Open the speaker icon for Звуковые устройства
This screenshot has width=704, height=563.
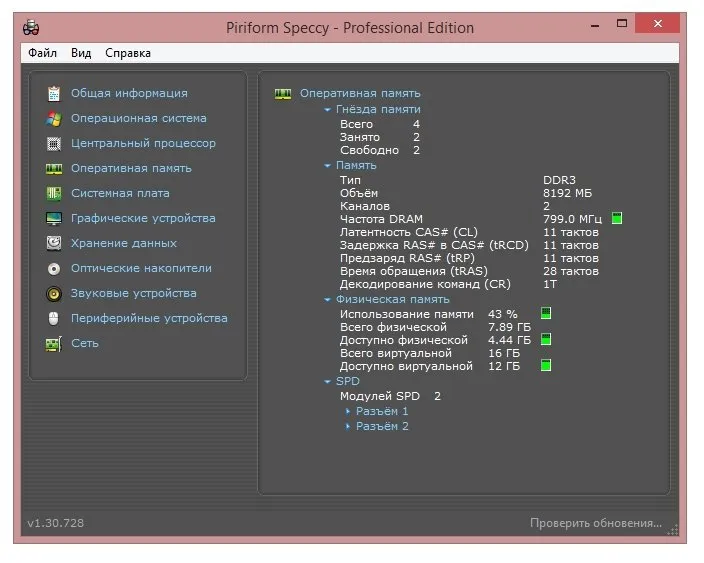(54, 294)
